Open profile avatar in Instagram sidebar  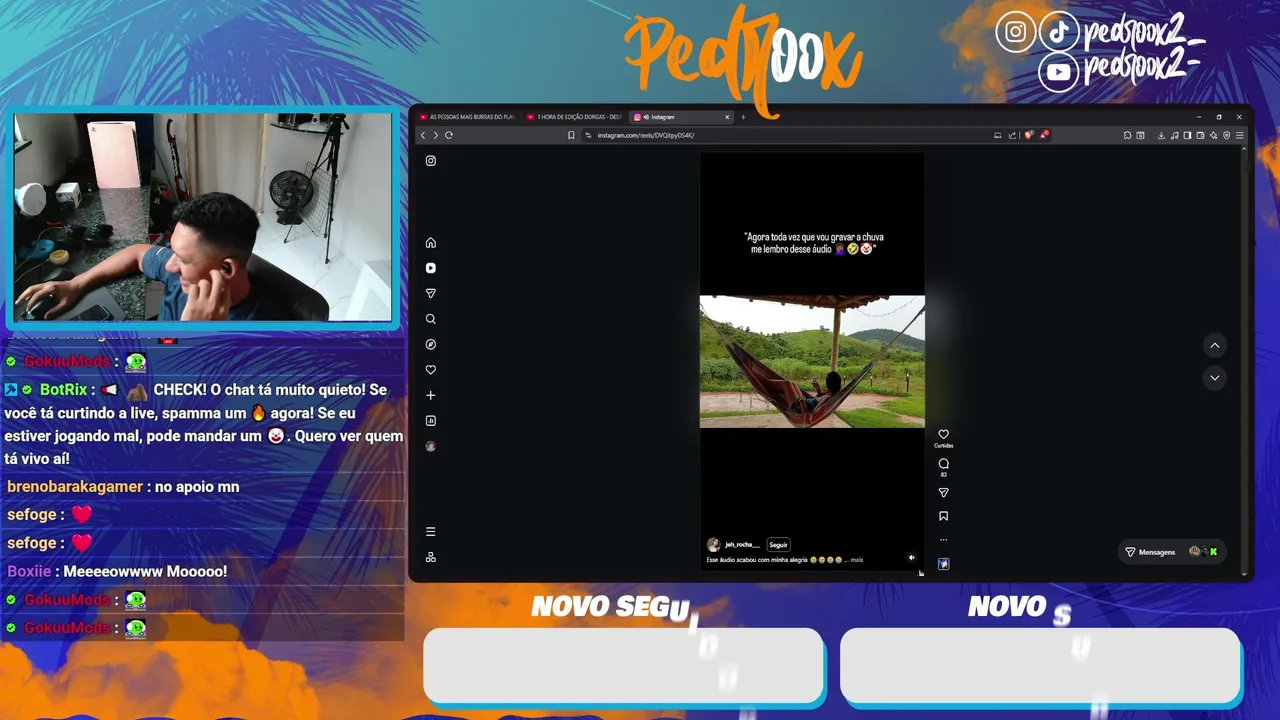pos(431,446)
